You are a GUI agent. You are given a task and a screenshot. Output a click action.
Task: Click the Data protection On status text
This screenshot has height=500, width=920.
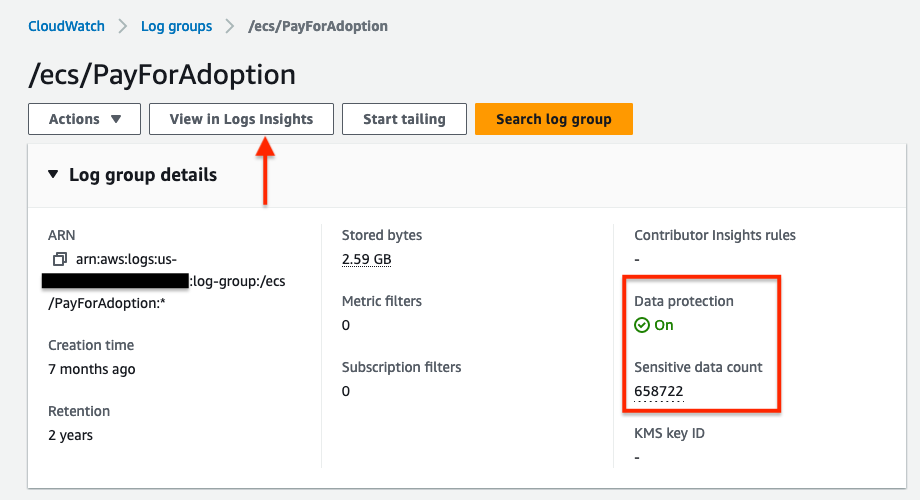[664, 325]
